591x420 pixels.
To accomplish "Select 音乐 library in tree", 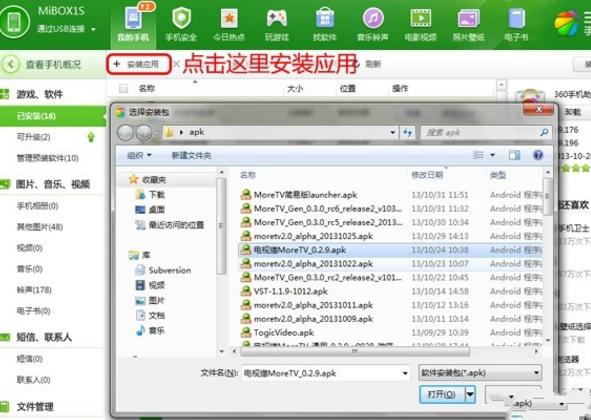I will click(156, 331).
